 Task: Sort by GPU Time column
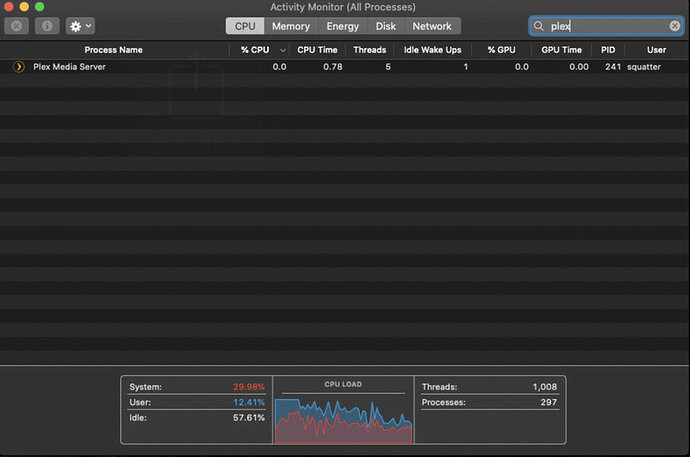pos(562,50)
